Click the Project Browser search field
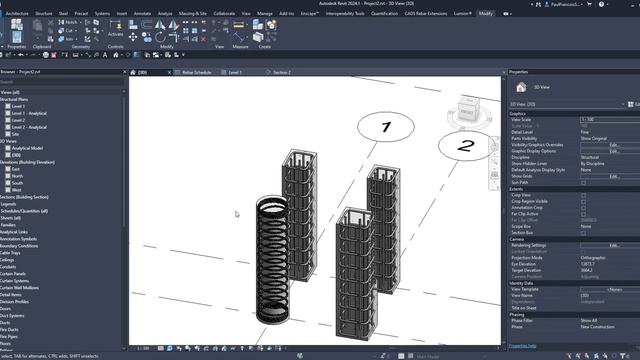The height and width of the screenshot is (360, 640). (61, 82)
